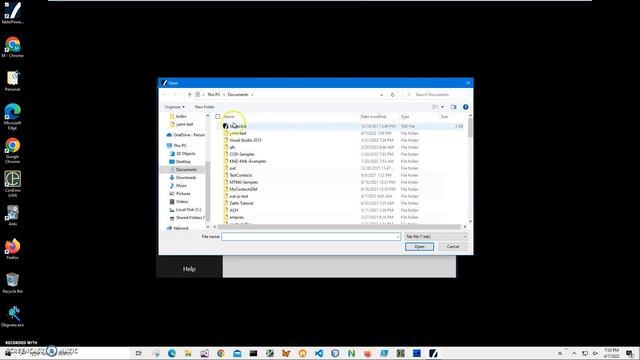Click the Open button
The image size is (640, 360).
click(x=419, y=247)
